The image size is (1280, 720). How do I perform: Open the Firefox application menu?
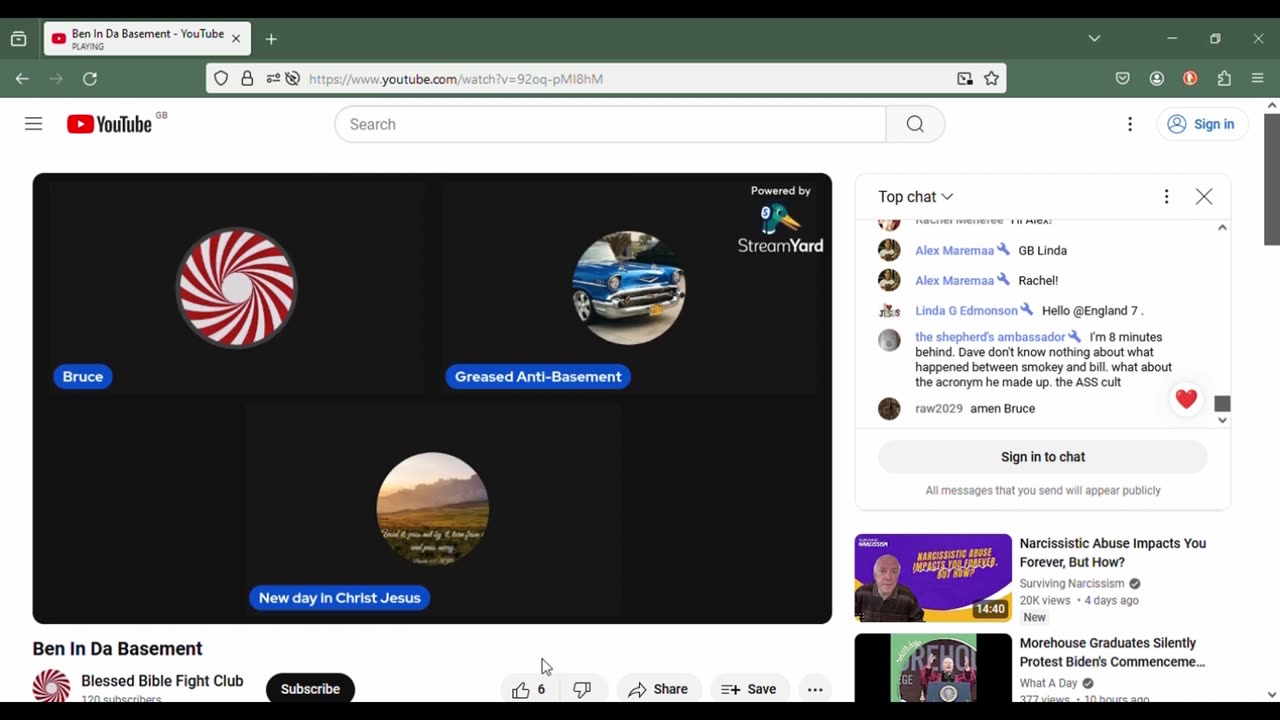coord(1258,79)
